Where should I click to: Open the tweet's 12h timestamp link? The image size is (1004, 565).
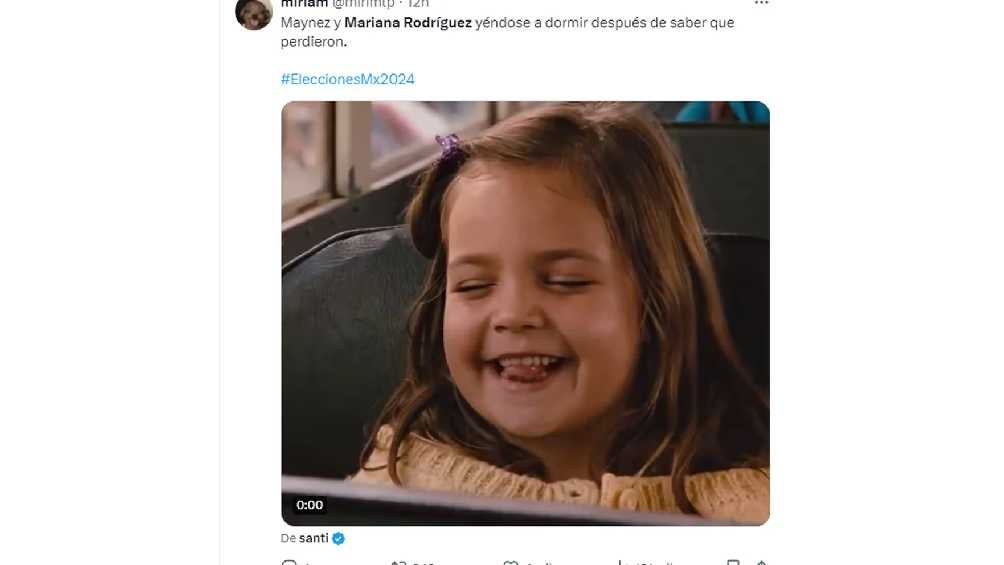(x=418, y=4)
